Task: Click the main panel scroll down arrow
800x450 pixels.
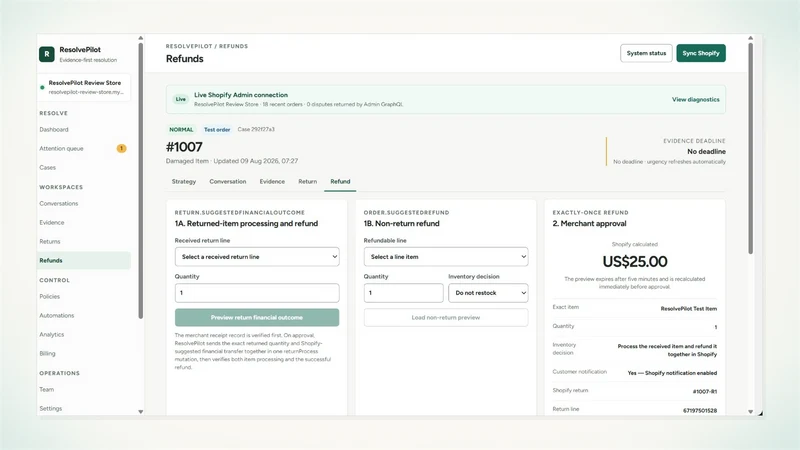Action: (x=751, y=412)
